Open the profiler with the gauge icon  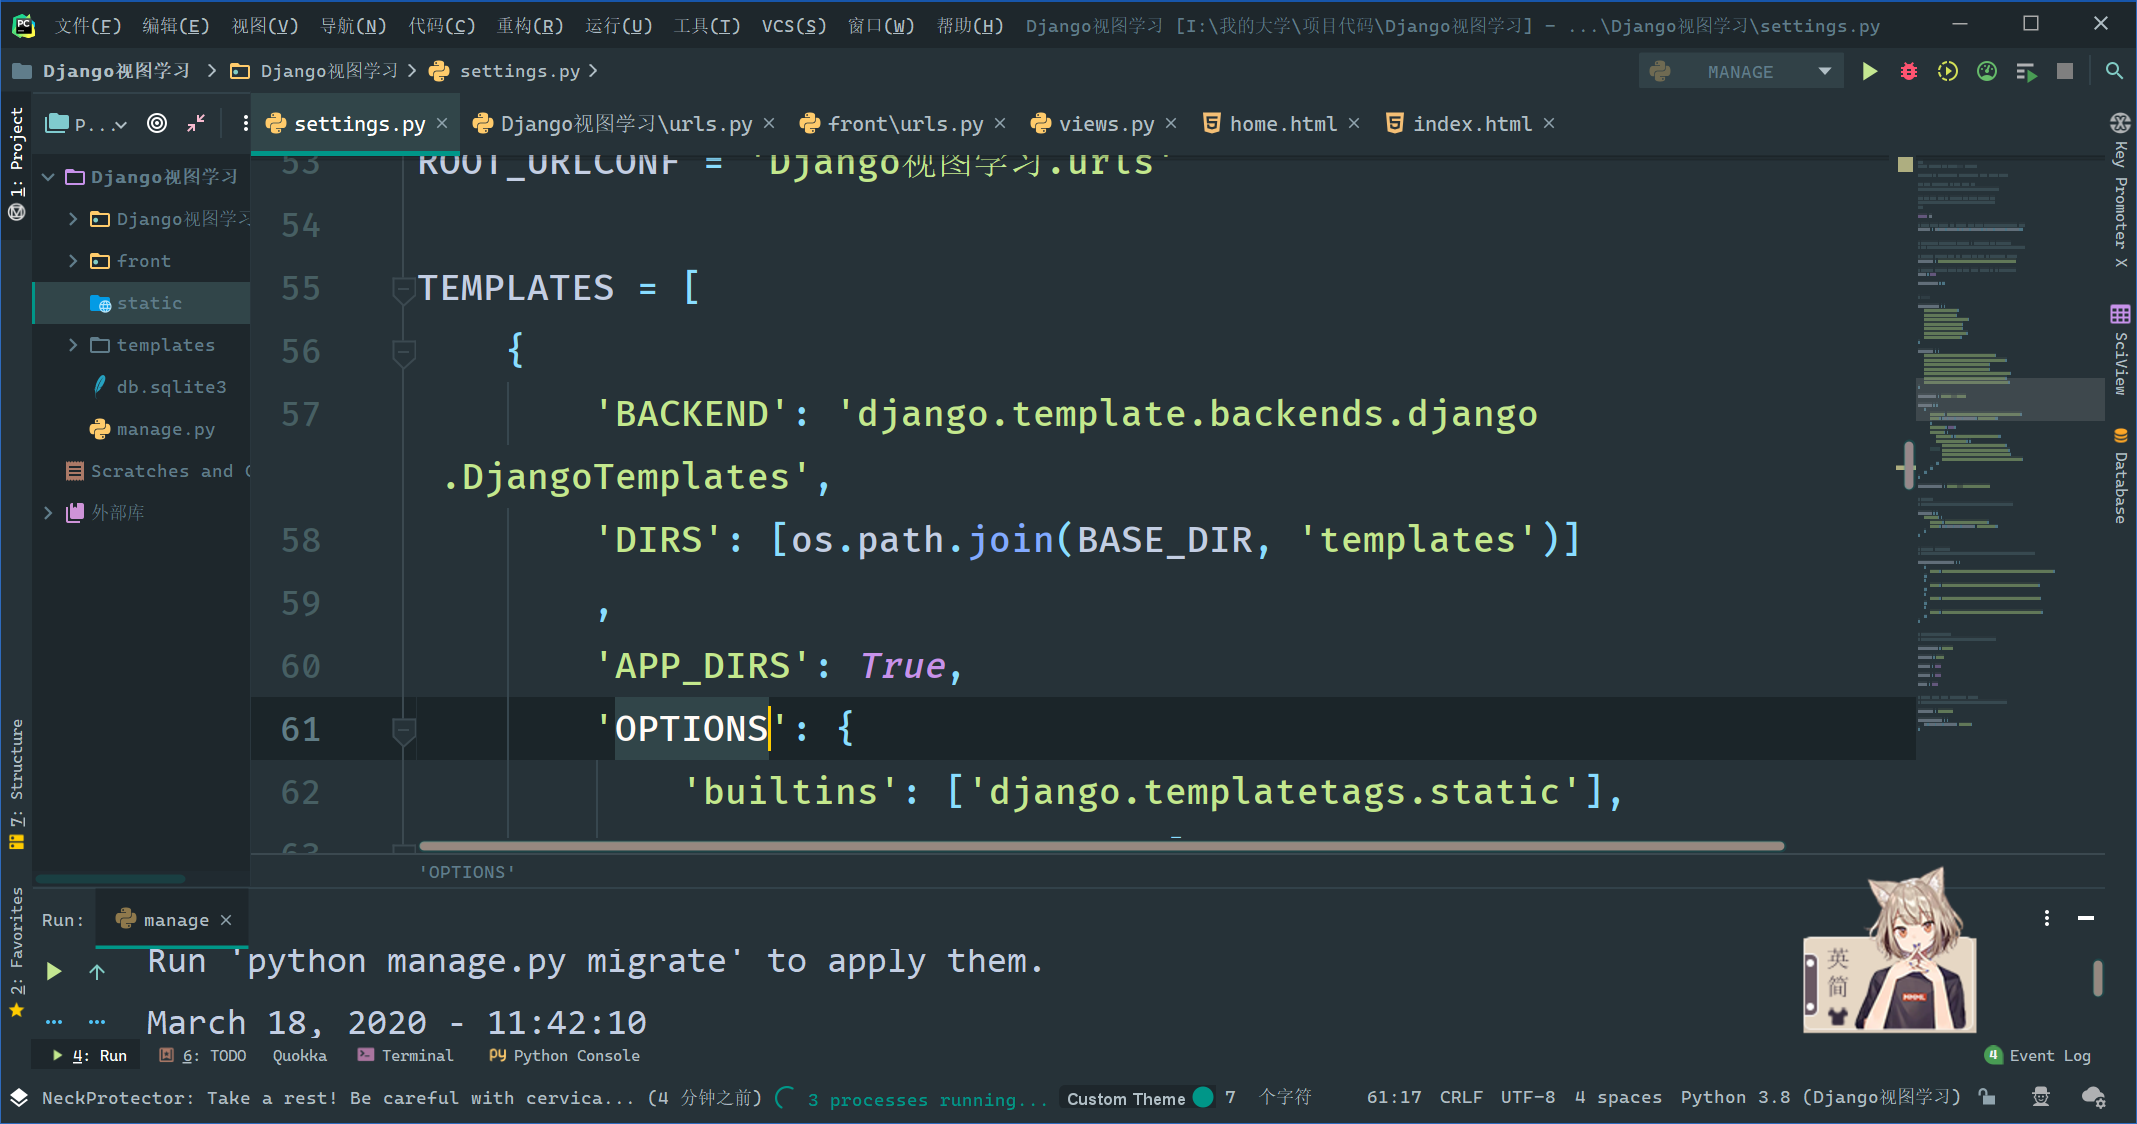tap(1987, 71)
